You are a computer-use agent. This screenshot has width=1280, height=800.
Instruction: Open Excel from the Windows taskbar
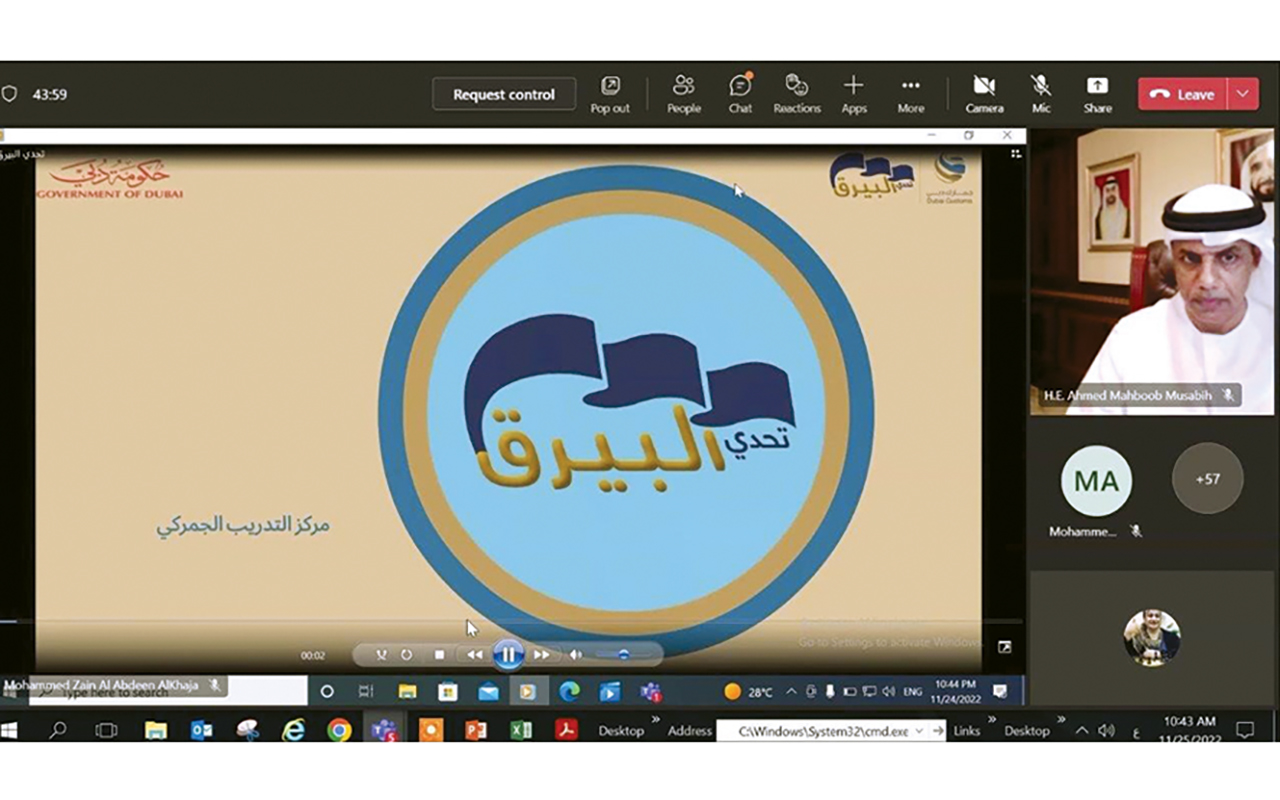pyautogui.click(x=521, y=731)
